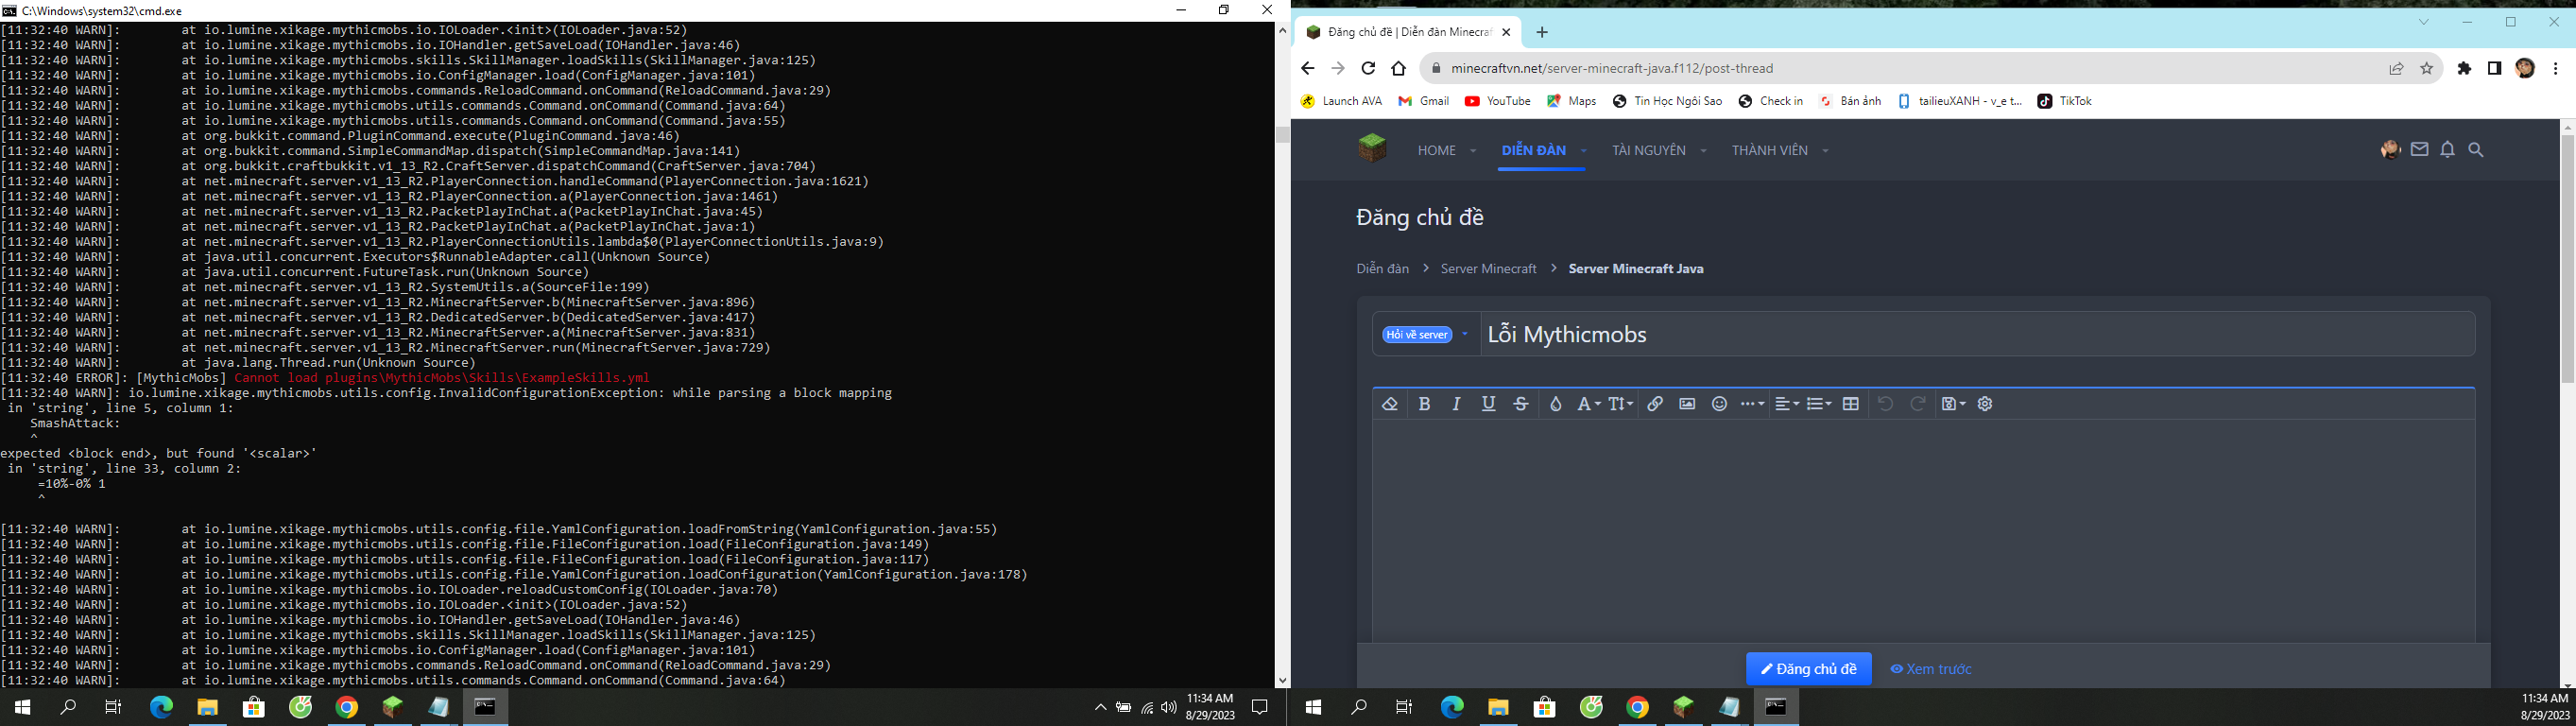Screen dimensions: 2576x726
Task: Click the 'Đăng chủ đề' submit button
Action: [x=1808, y=669]
